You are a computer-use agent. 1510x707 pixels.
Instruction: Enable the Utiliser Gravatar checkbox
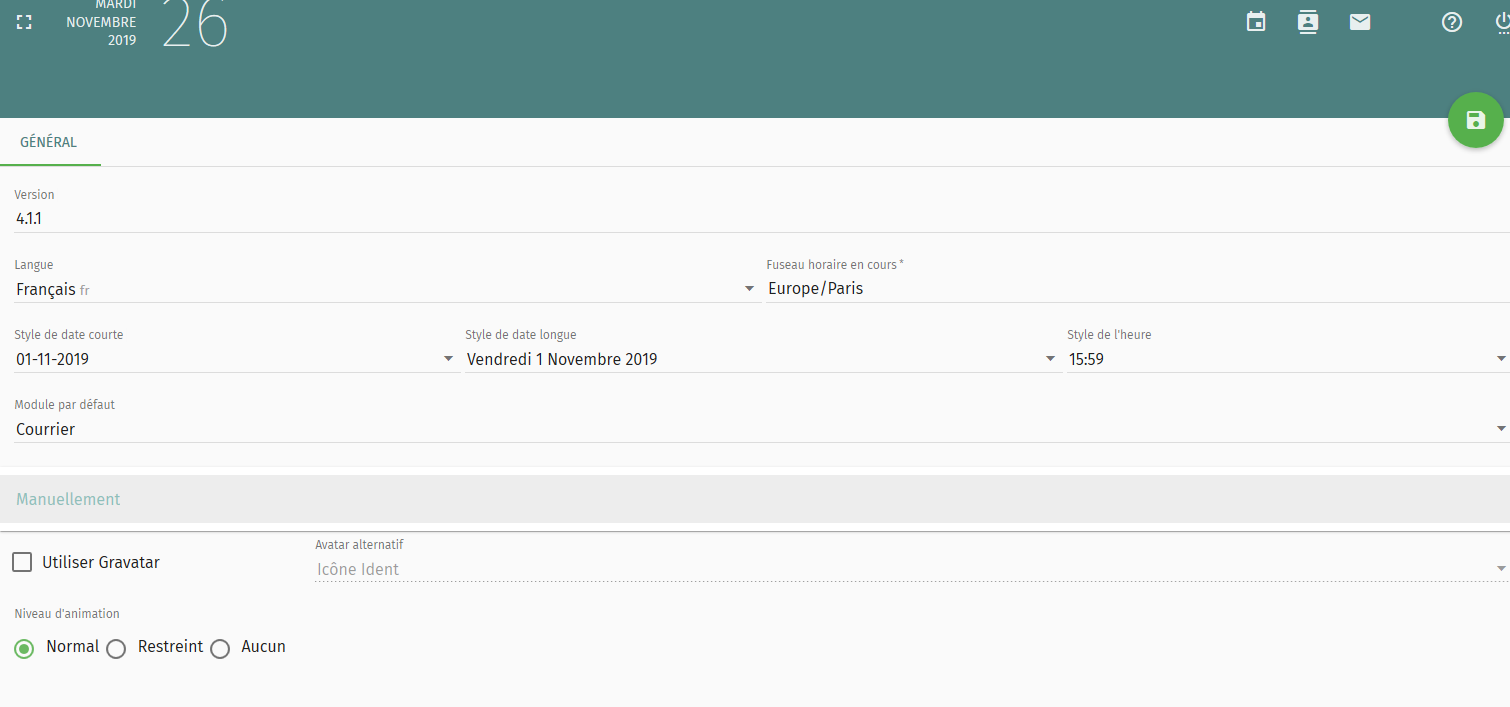tap(22, 562)
